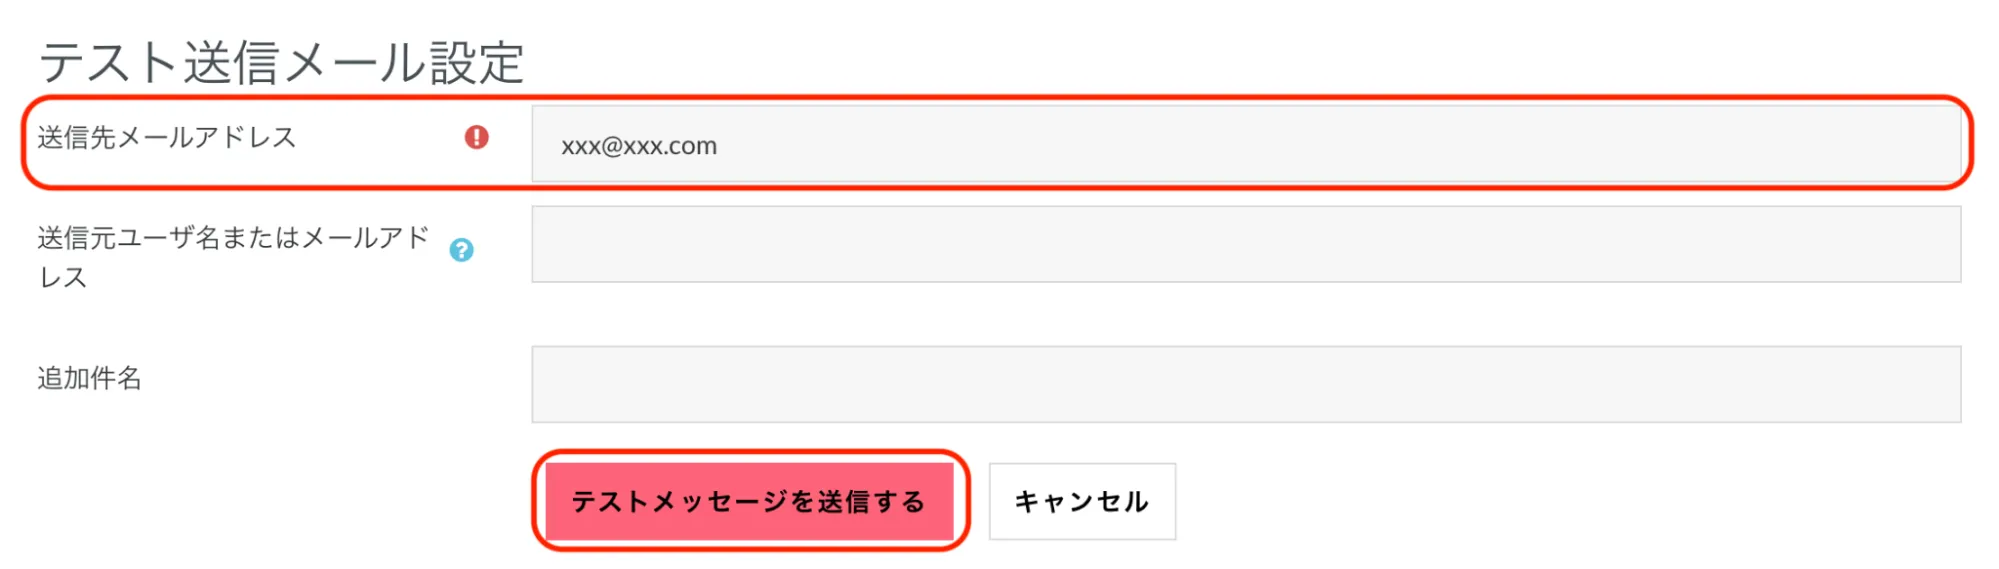The height and width of the screenshot is (569, 1999).
Task: Cancel the test mail settings form
Action: coord(1081,501)
